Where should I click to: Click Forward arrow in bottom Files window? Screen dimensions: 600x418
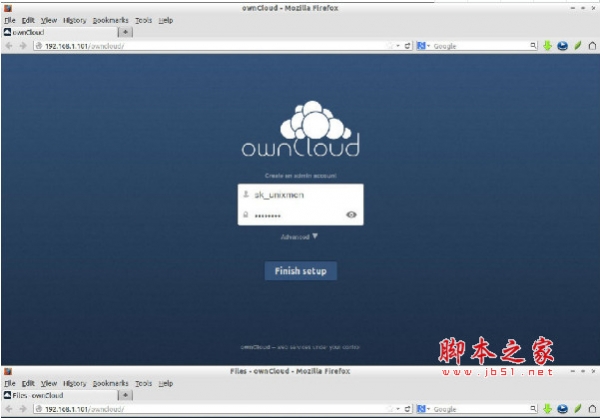point(23,409)
